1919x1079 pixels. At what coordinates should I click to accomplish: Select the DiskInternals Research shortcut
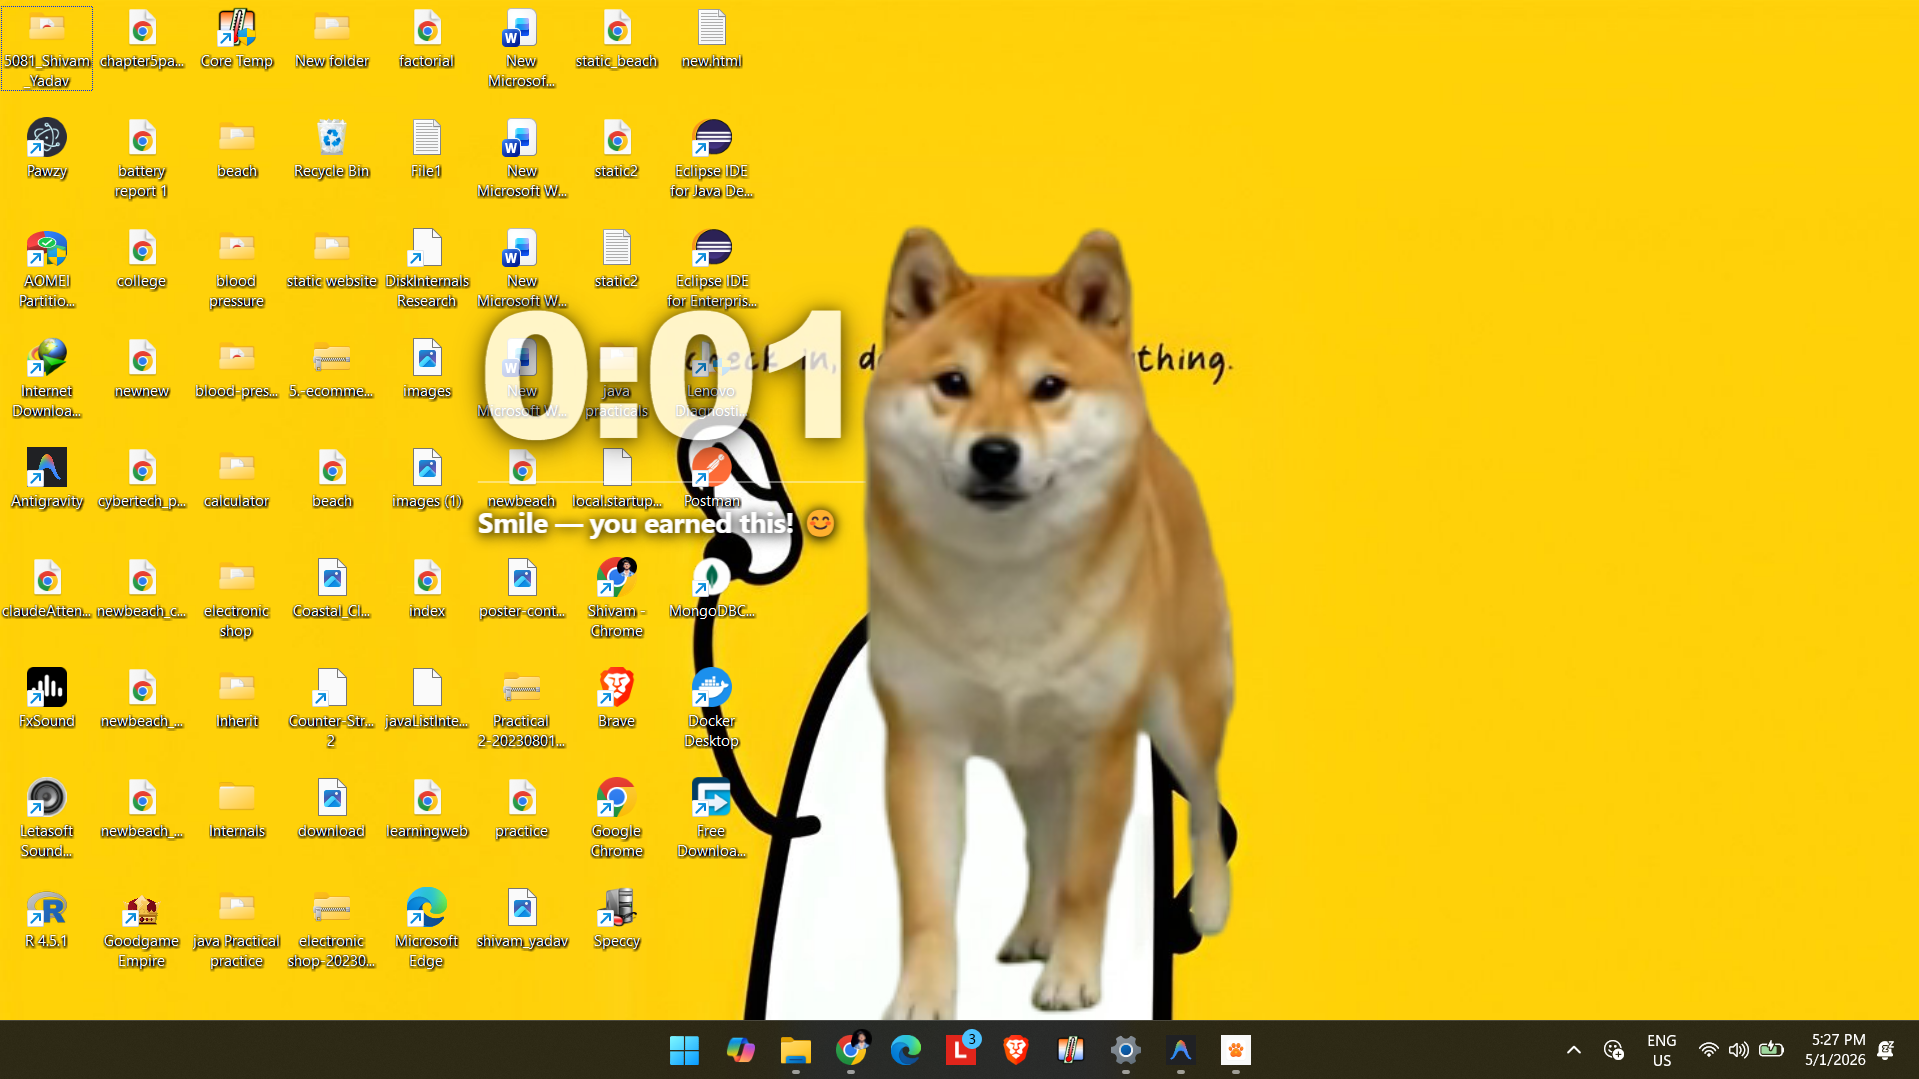point(427,269)
